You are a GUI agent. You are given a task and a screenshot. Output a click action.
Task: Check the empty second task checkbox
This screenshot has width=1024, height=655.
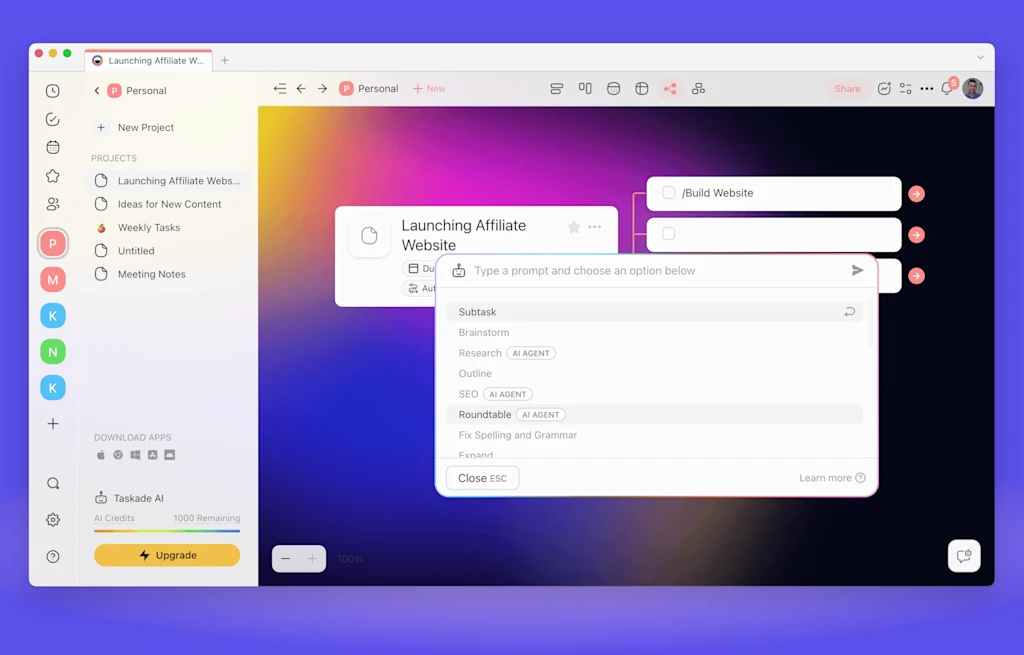[x=669, y=234]
